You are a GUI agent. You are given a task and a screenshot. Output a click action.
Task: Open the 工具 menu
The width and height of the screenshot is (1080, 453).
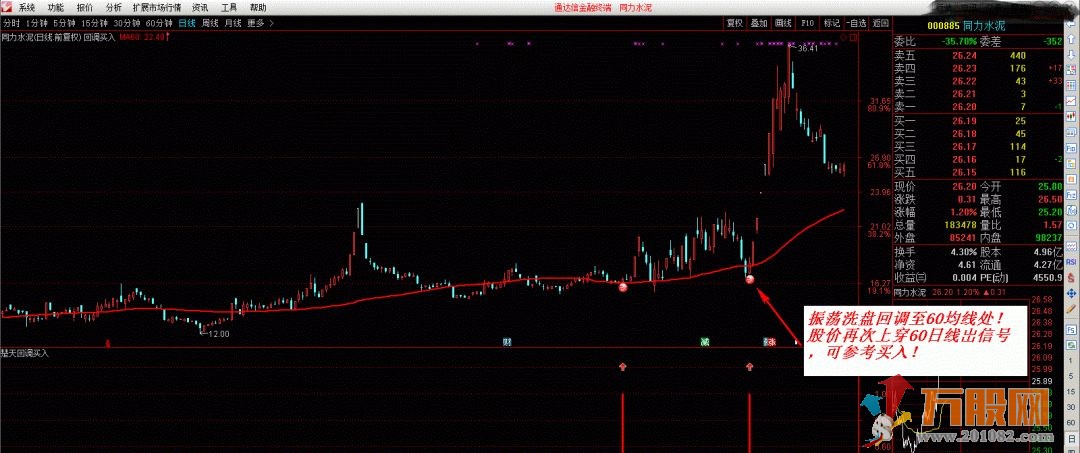click(x=229, y=8)
